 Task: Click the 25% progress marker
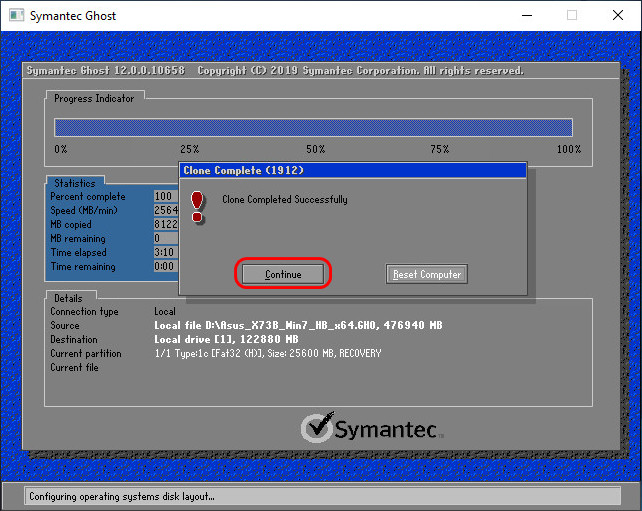click(x=190, y=149)
